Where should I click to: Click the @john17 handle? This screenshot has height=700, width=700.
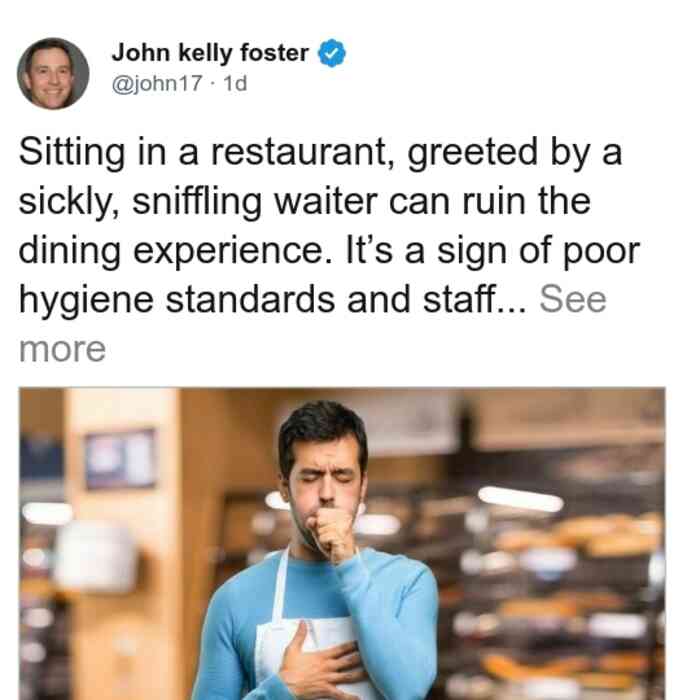click(157, 83)
